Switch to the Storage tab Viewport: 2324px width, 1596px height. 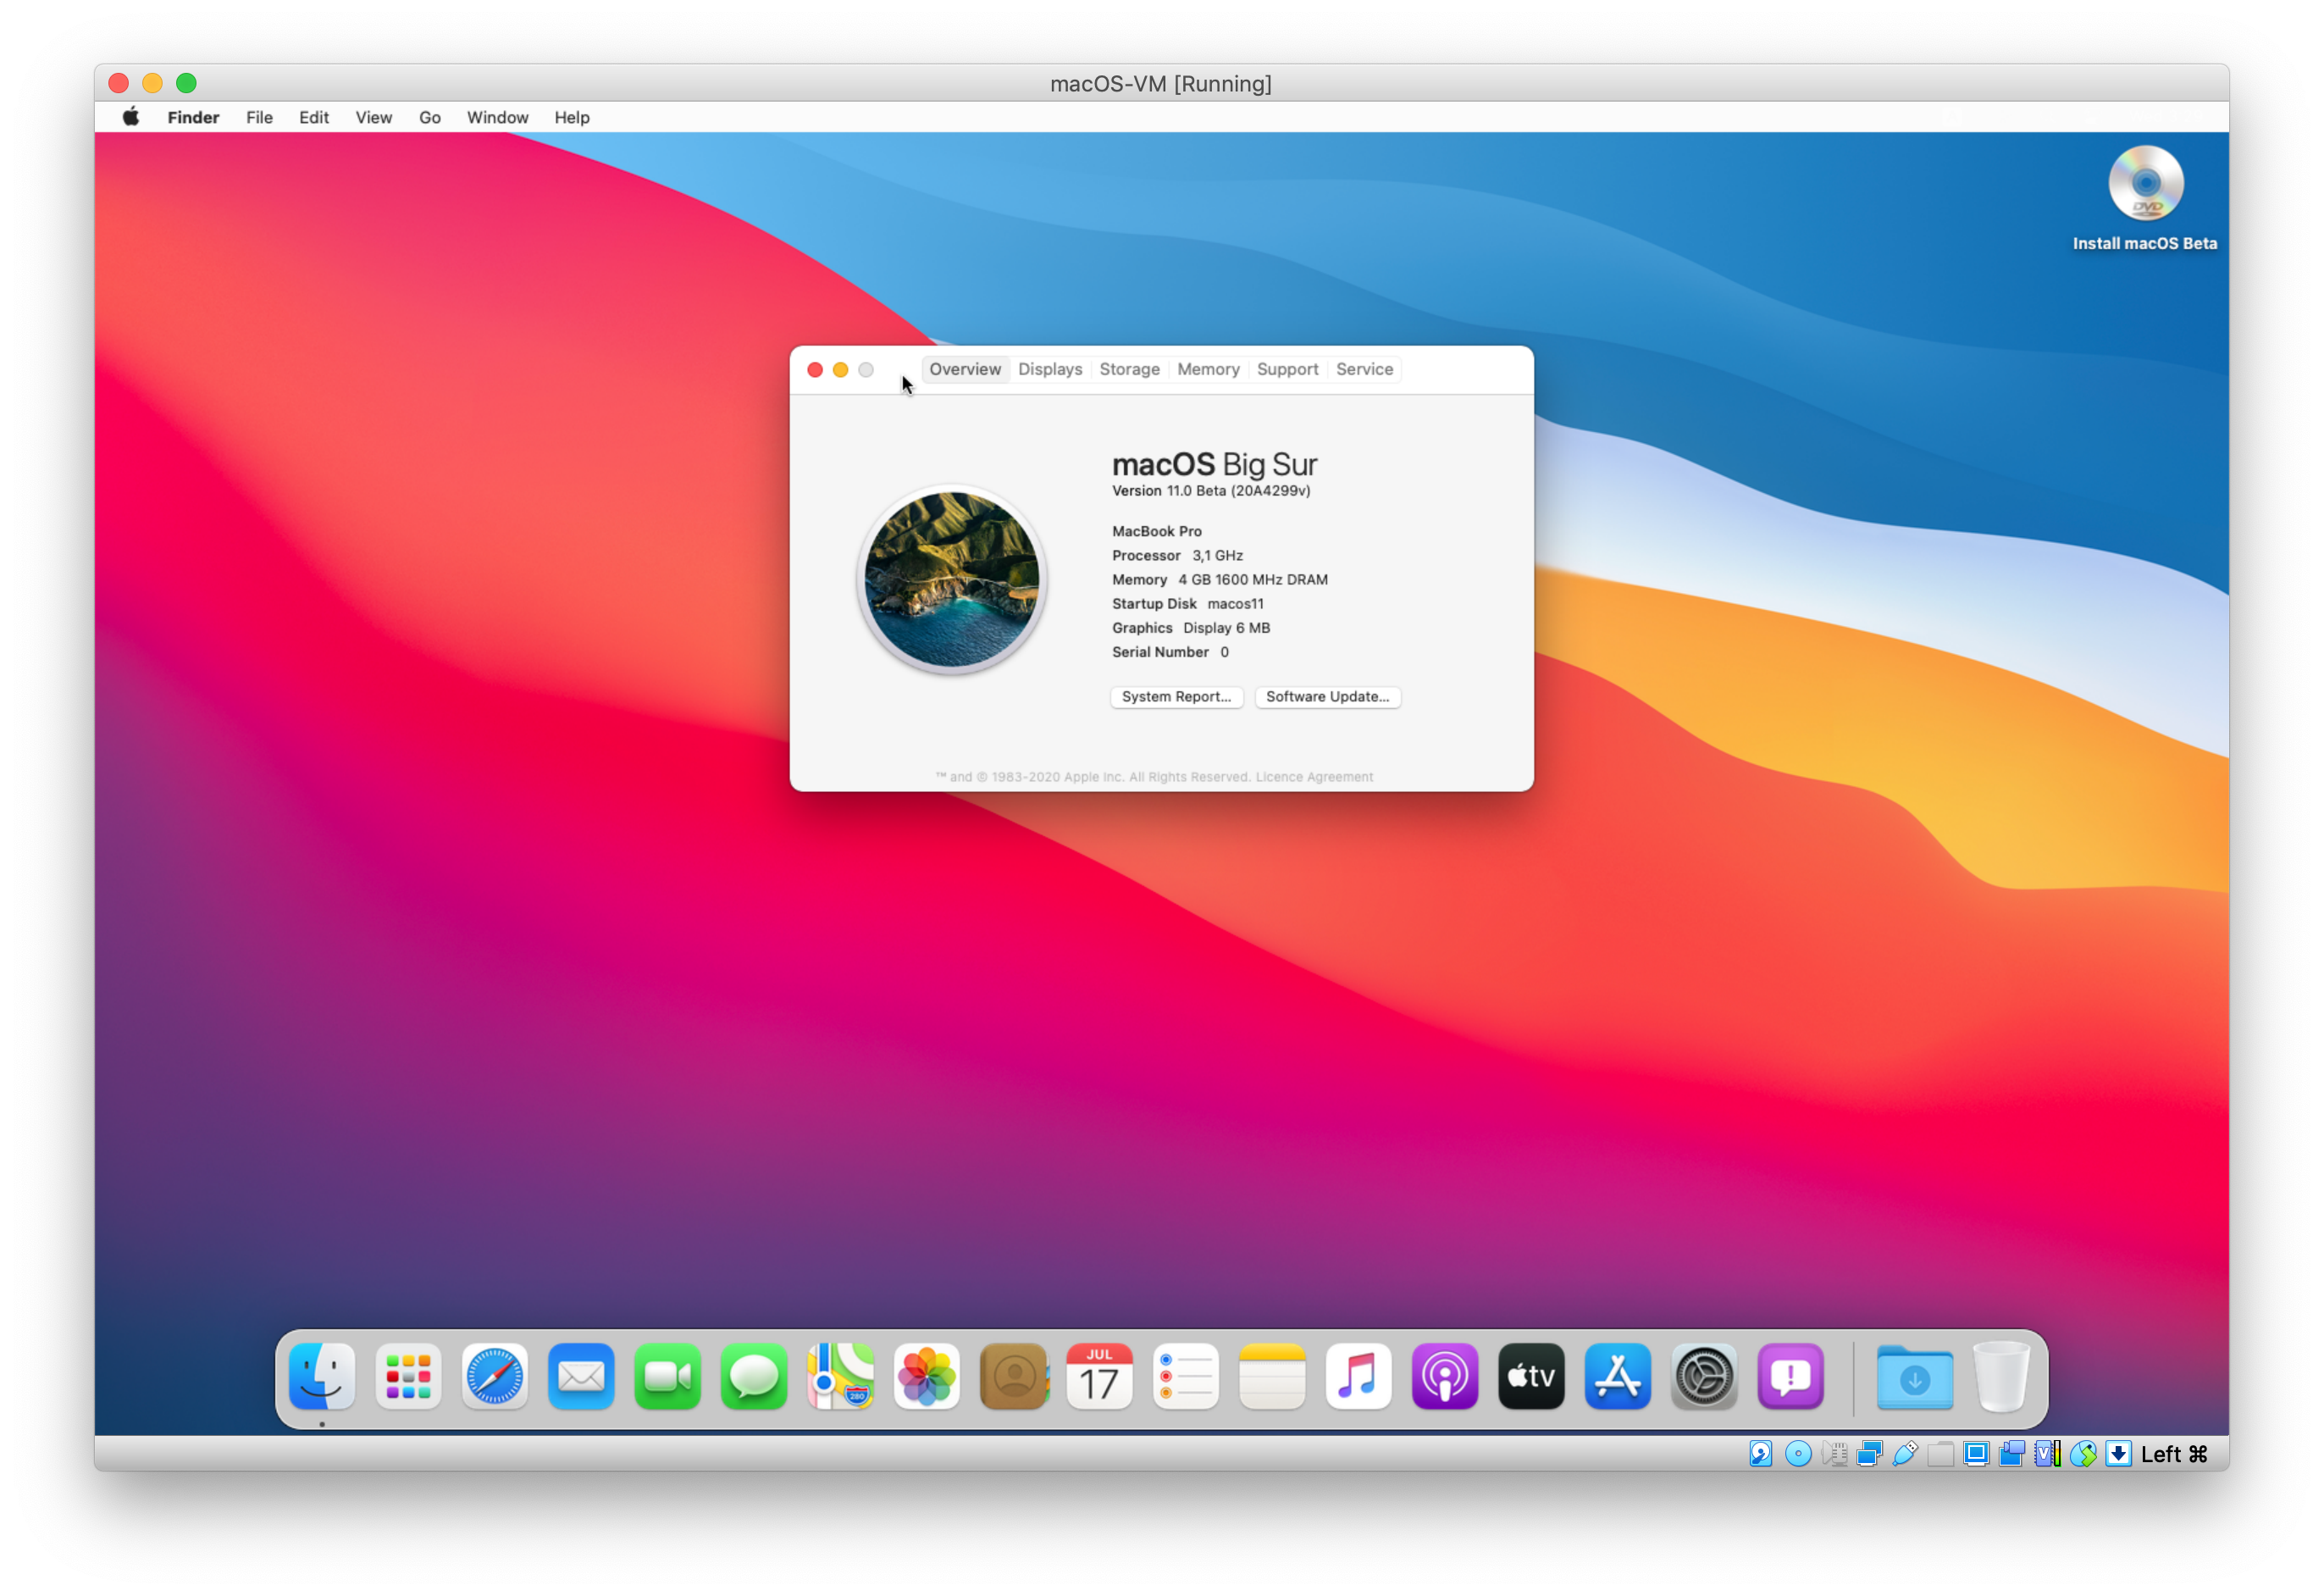click(1129, 369)
